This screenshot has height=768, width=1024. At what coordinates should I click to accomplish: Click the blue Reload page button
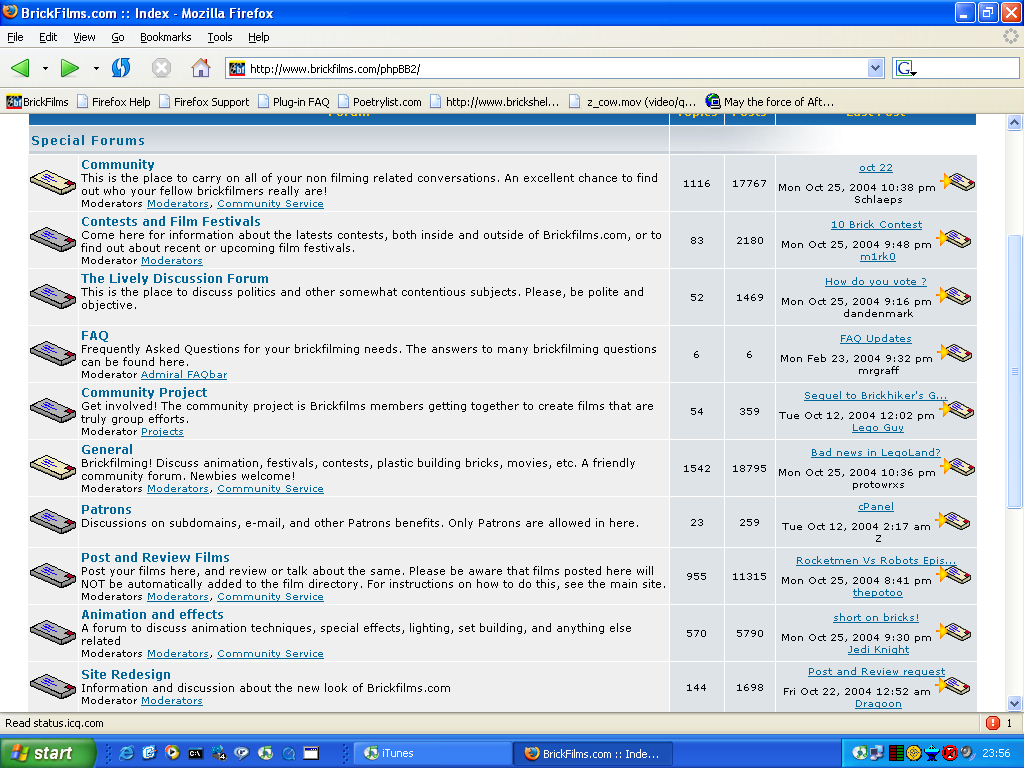tap(121, 68)
